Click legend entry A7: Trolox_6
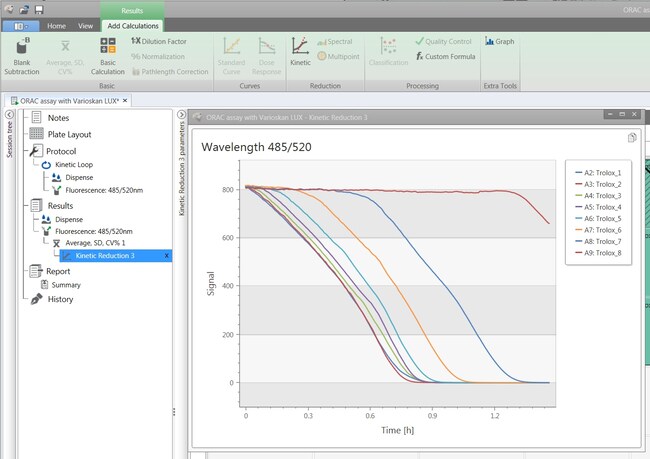650x459 pixels. (598, 230)
